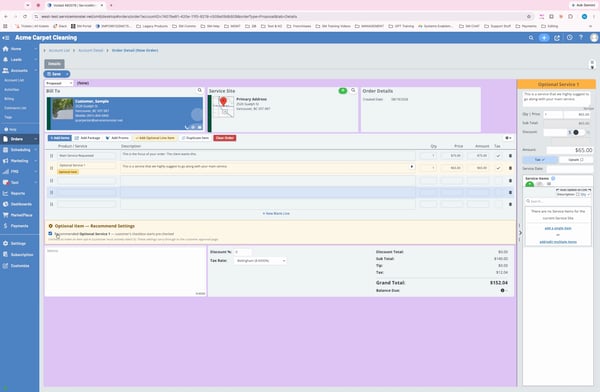This screenshot has height=392, width=600.
Task: Click the Add Package button
Action: [x=88, y=138]
